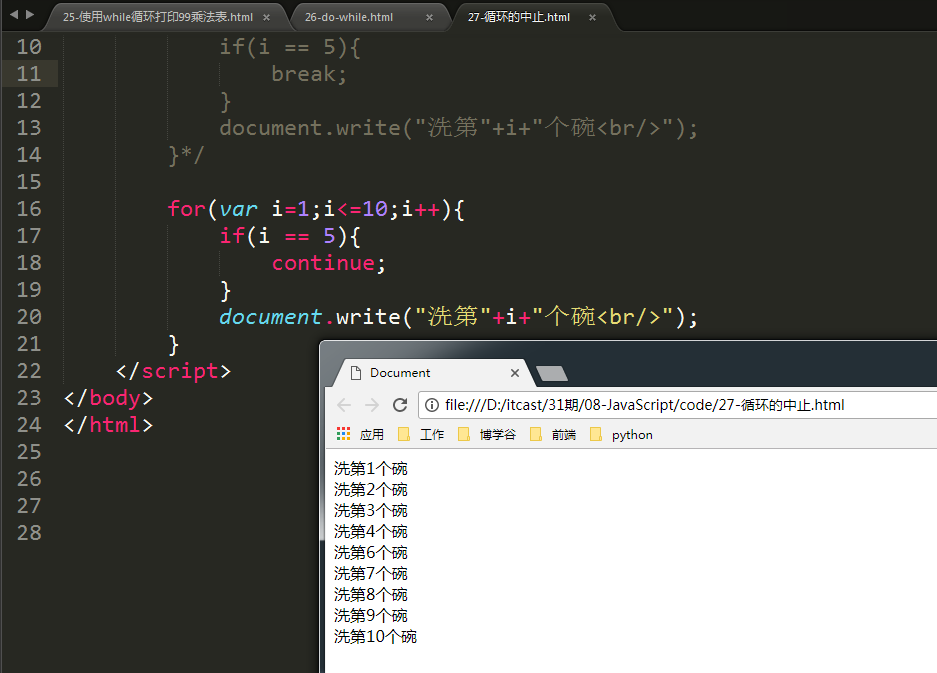This screenshot has width=937, height=673.
Task: Open a new browser tab
Action: coord(552,374)
